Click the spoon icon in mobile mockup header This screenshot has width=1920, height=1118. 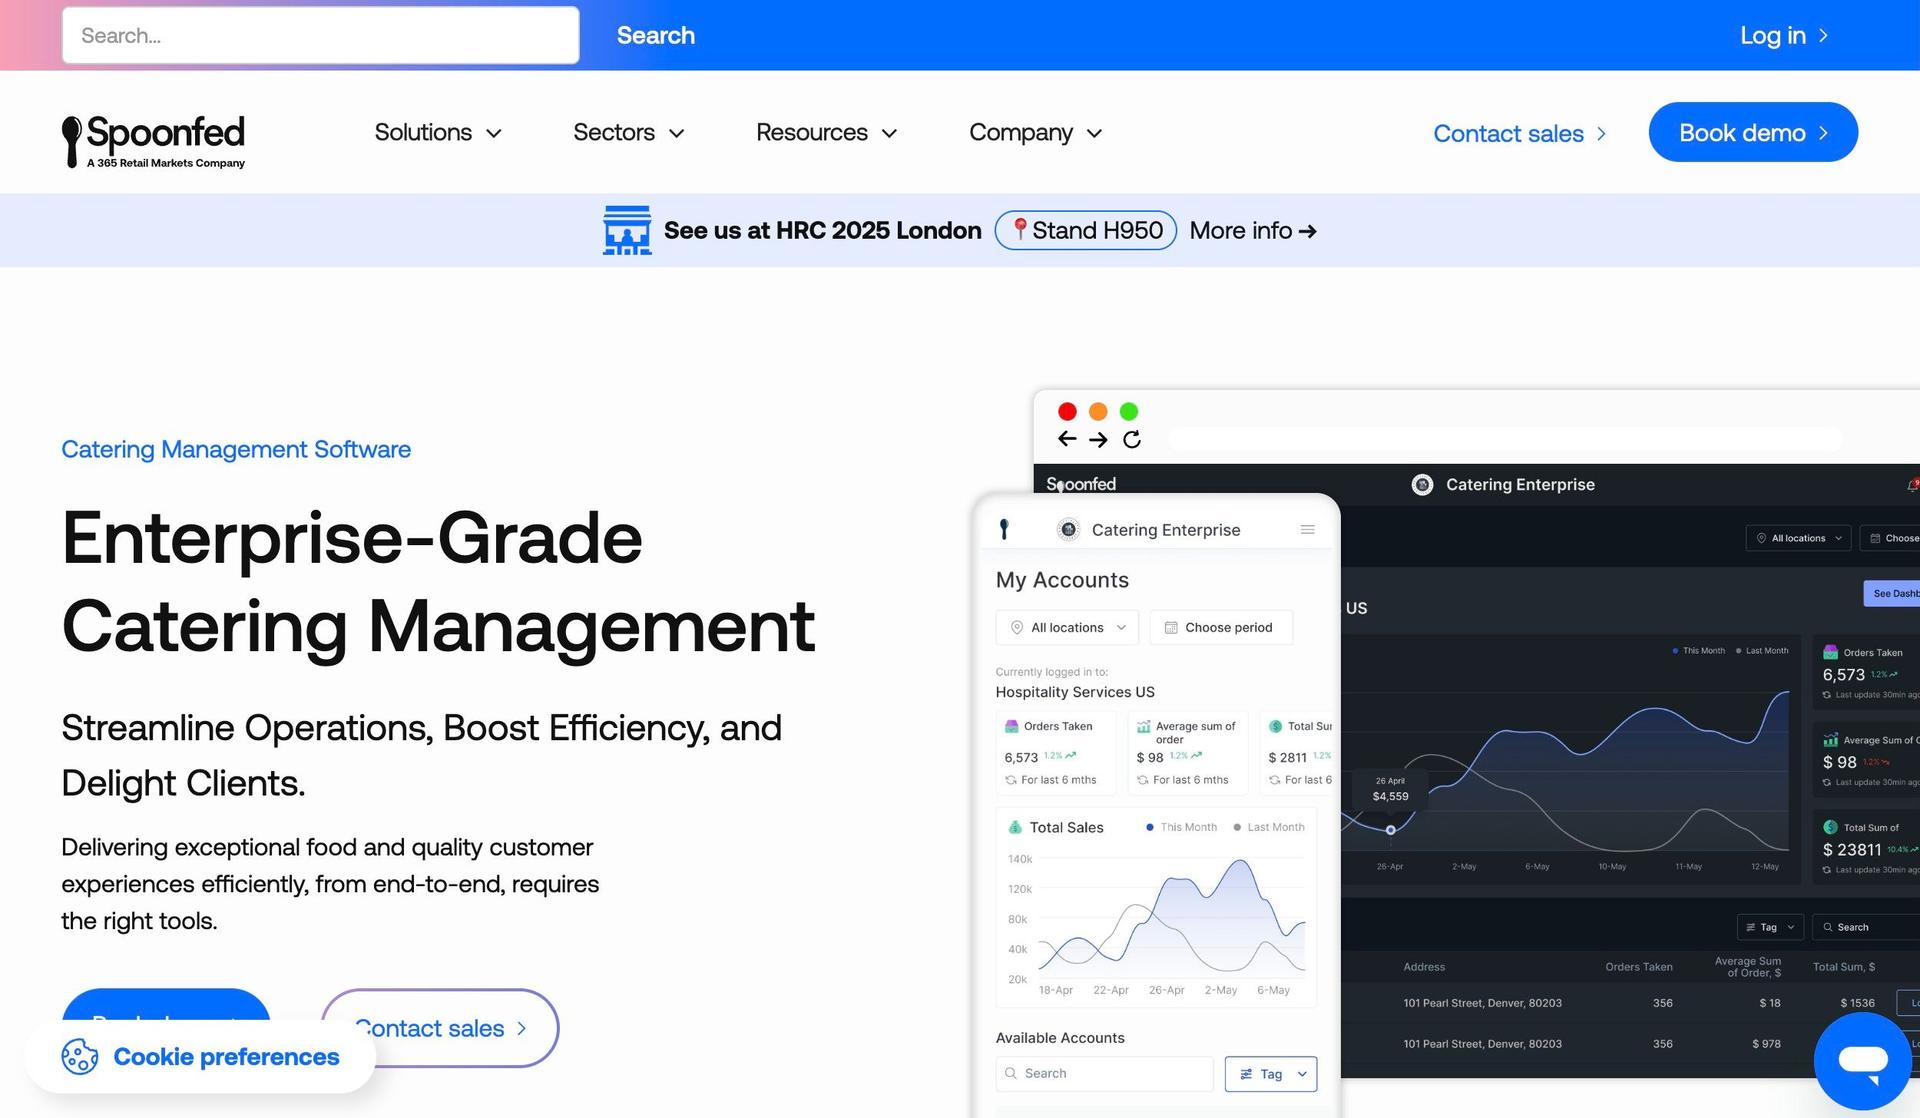1004,529
